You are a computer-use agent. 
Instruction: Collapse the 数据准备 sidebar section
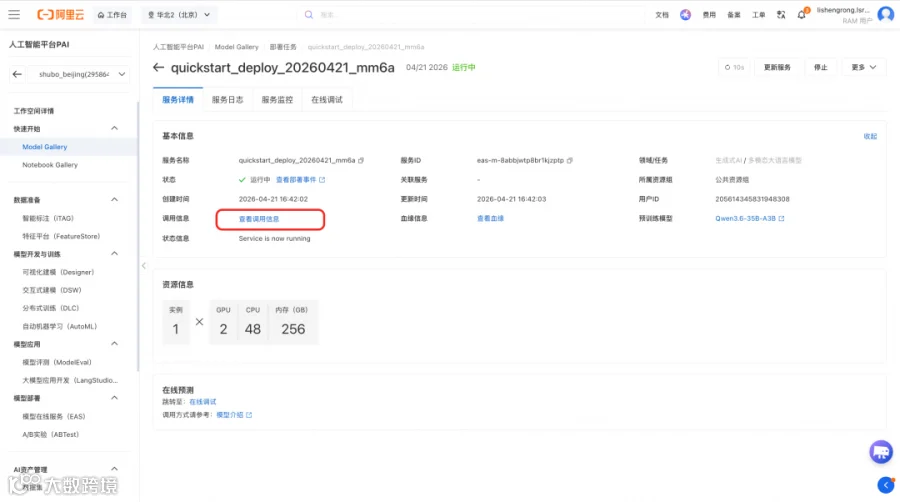[x=114, y=200]
